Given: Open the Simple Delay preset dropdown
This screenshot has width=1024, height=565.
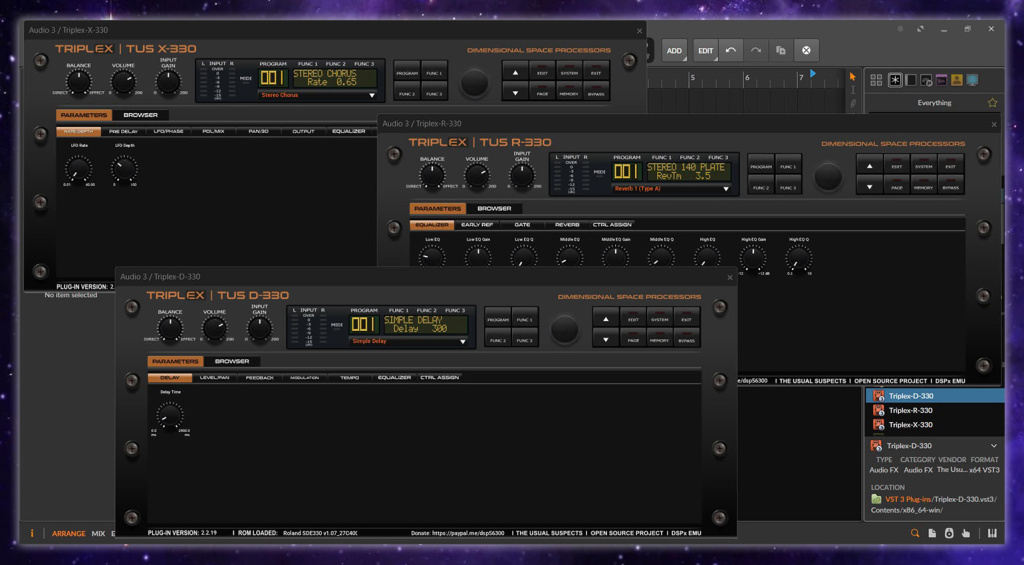Looking at the screenshot, I should 409,341.
